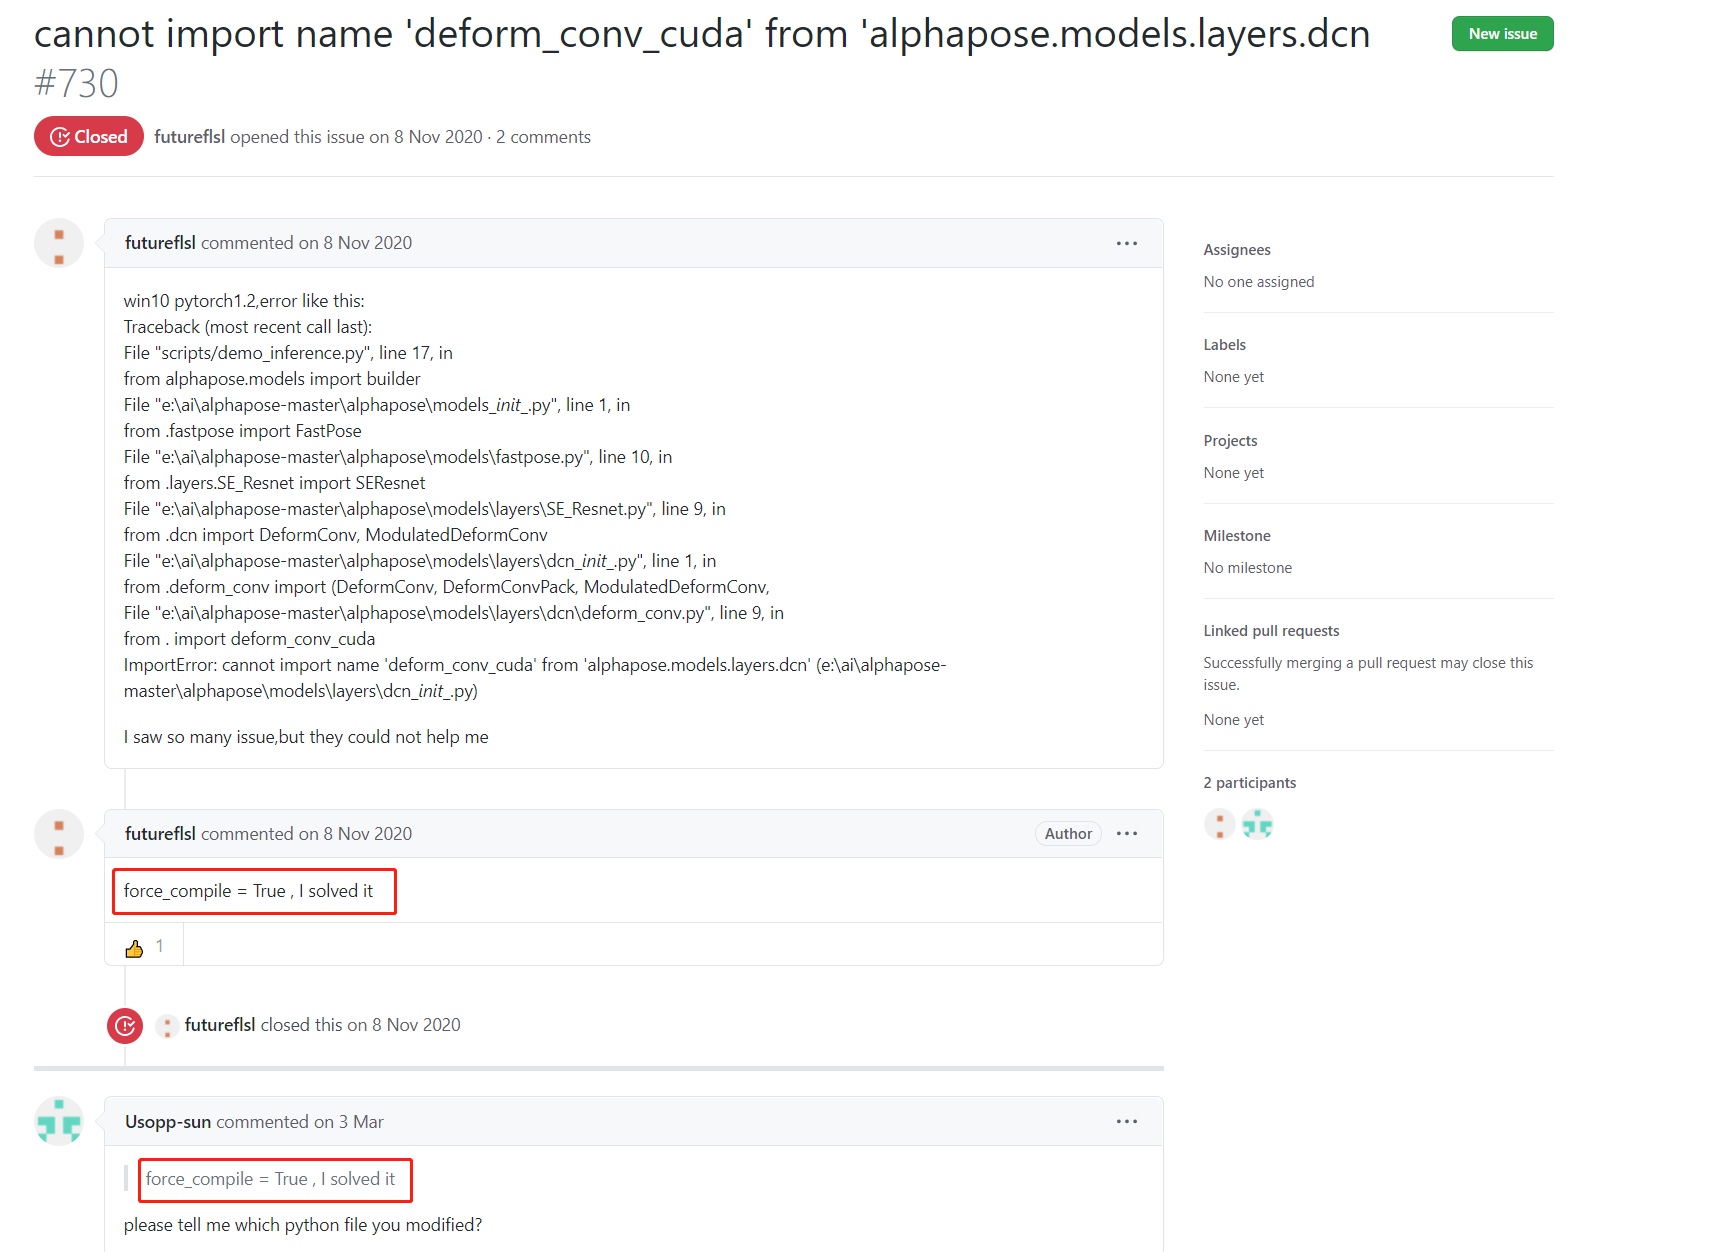The image size is (1729, 1252).
Task: Click quoted 'force_compile = True' in Usopp-sun comment
Action: coord(271,1179)
